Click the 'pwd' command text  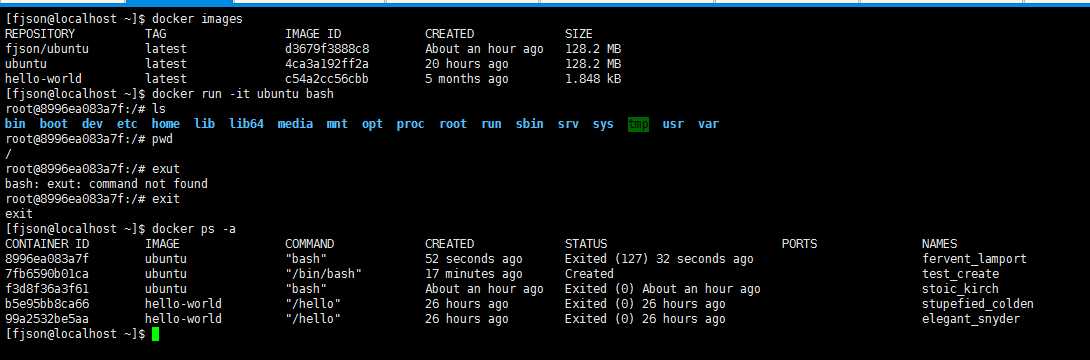163,139
